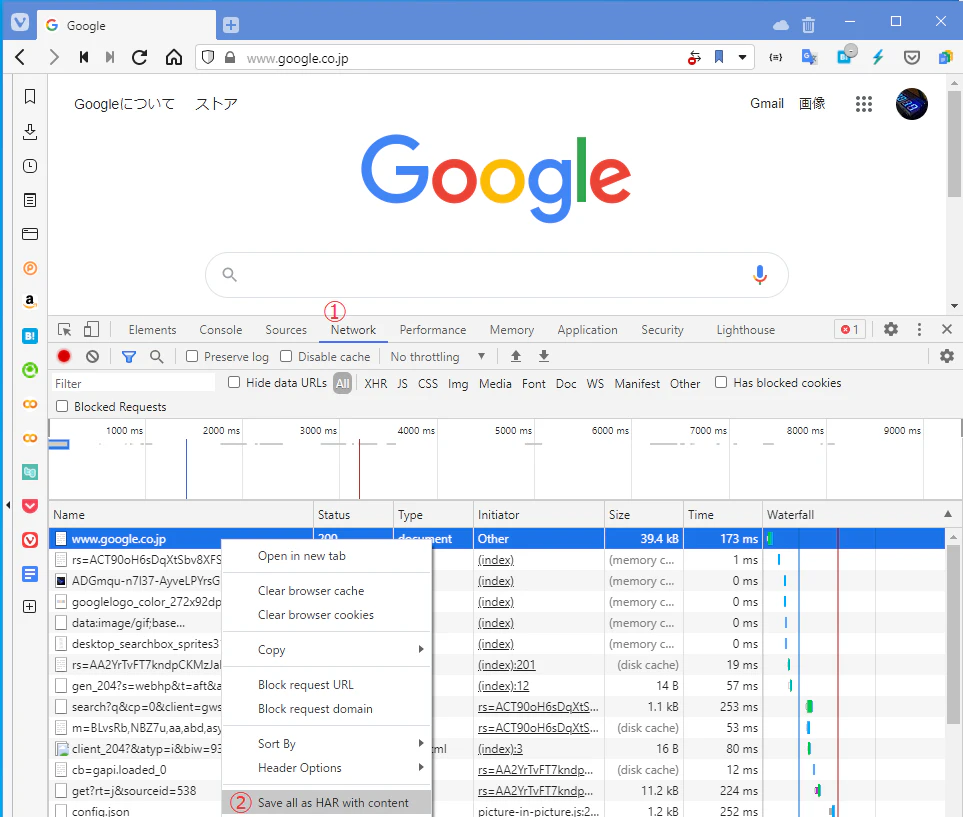Import HAR file with upload arrow
963x817 pixels.
pos(516,356)
